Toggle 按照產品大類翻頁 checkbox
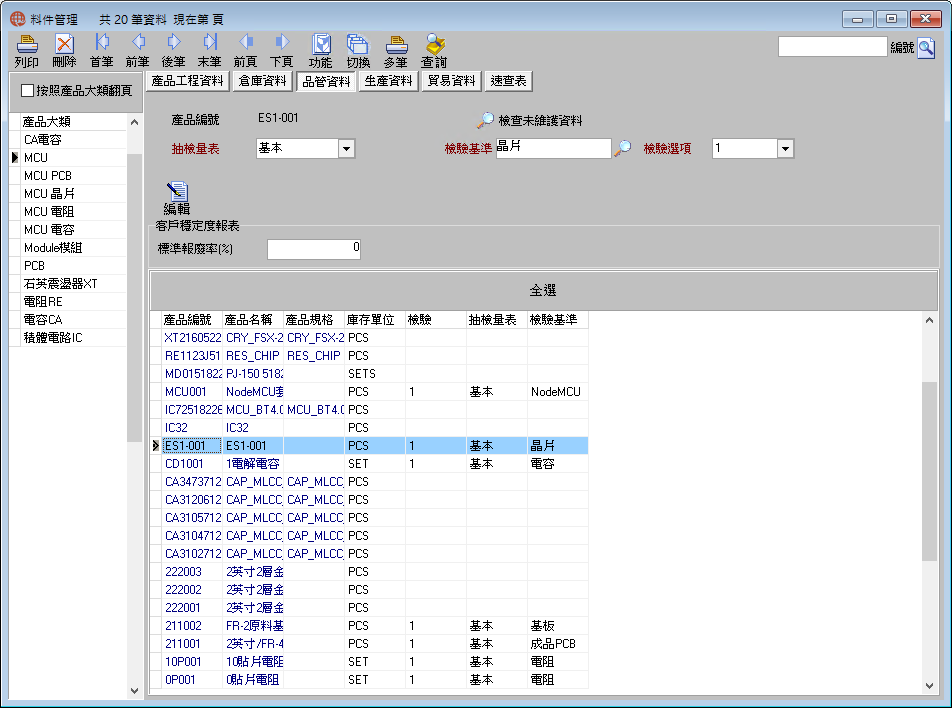952x708 pixels. tap(27, 90)
